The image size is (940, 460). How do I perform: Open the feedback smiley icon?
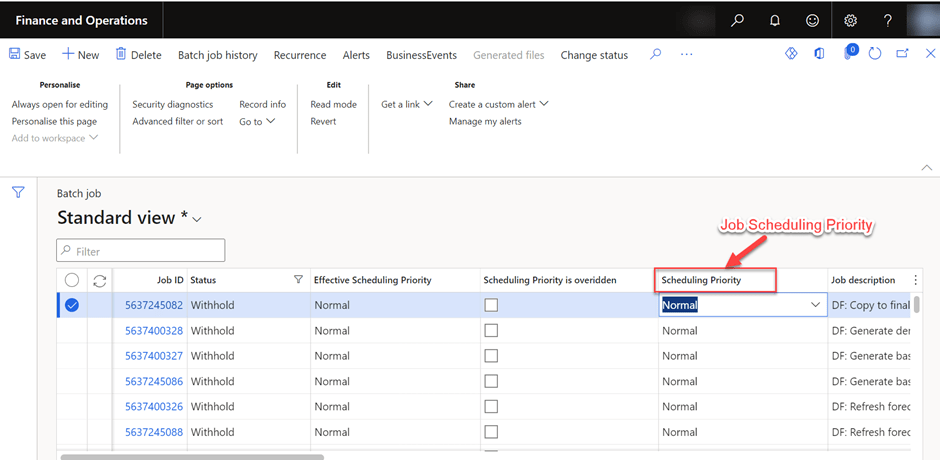813,20
